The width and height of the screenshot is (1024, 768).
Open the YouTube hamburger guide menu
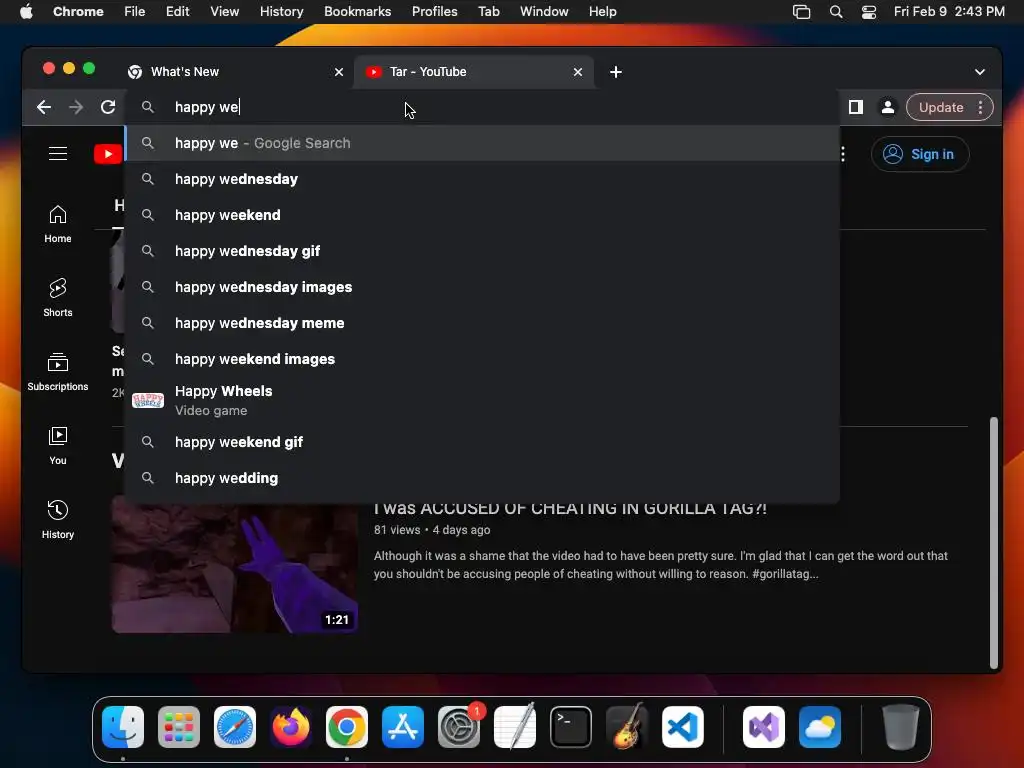pos(58,153)
